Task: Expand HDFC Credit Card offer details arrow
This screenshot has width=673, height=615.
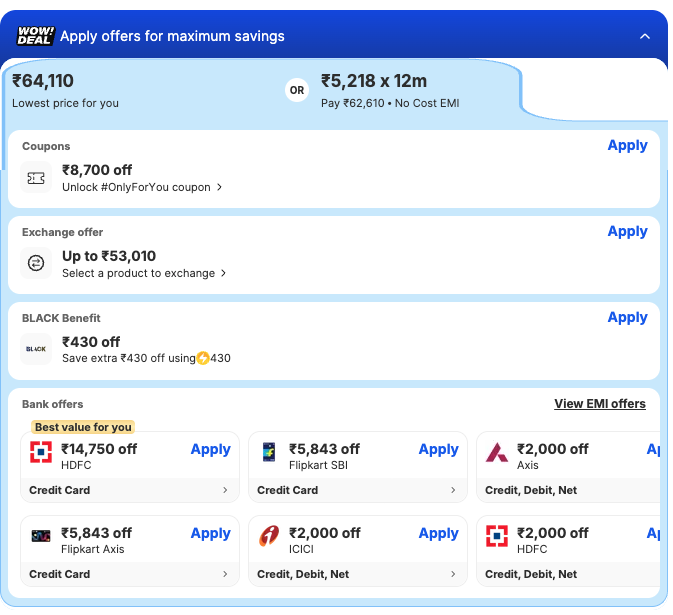Action: (225, 491)
